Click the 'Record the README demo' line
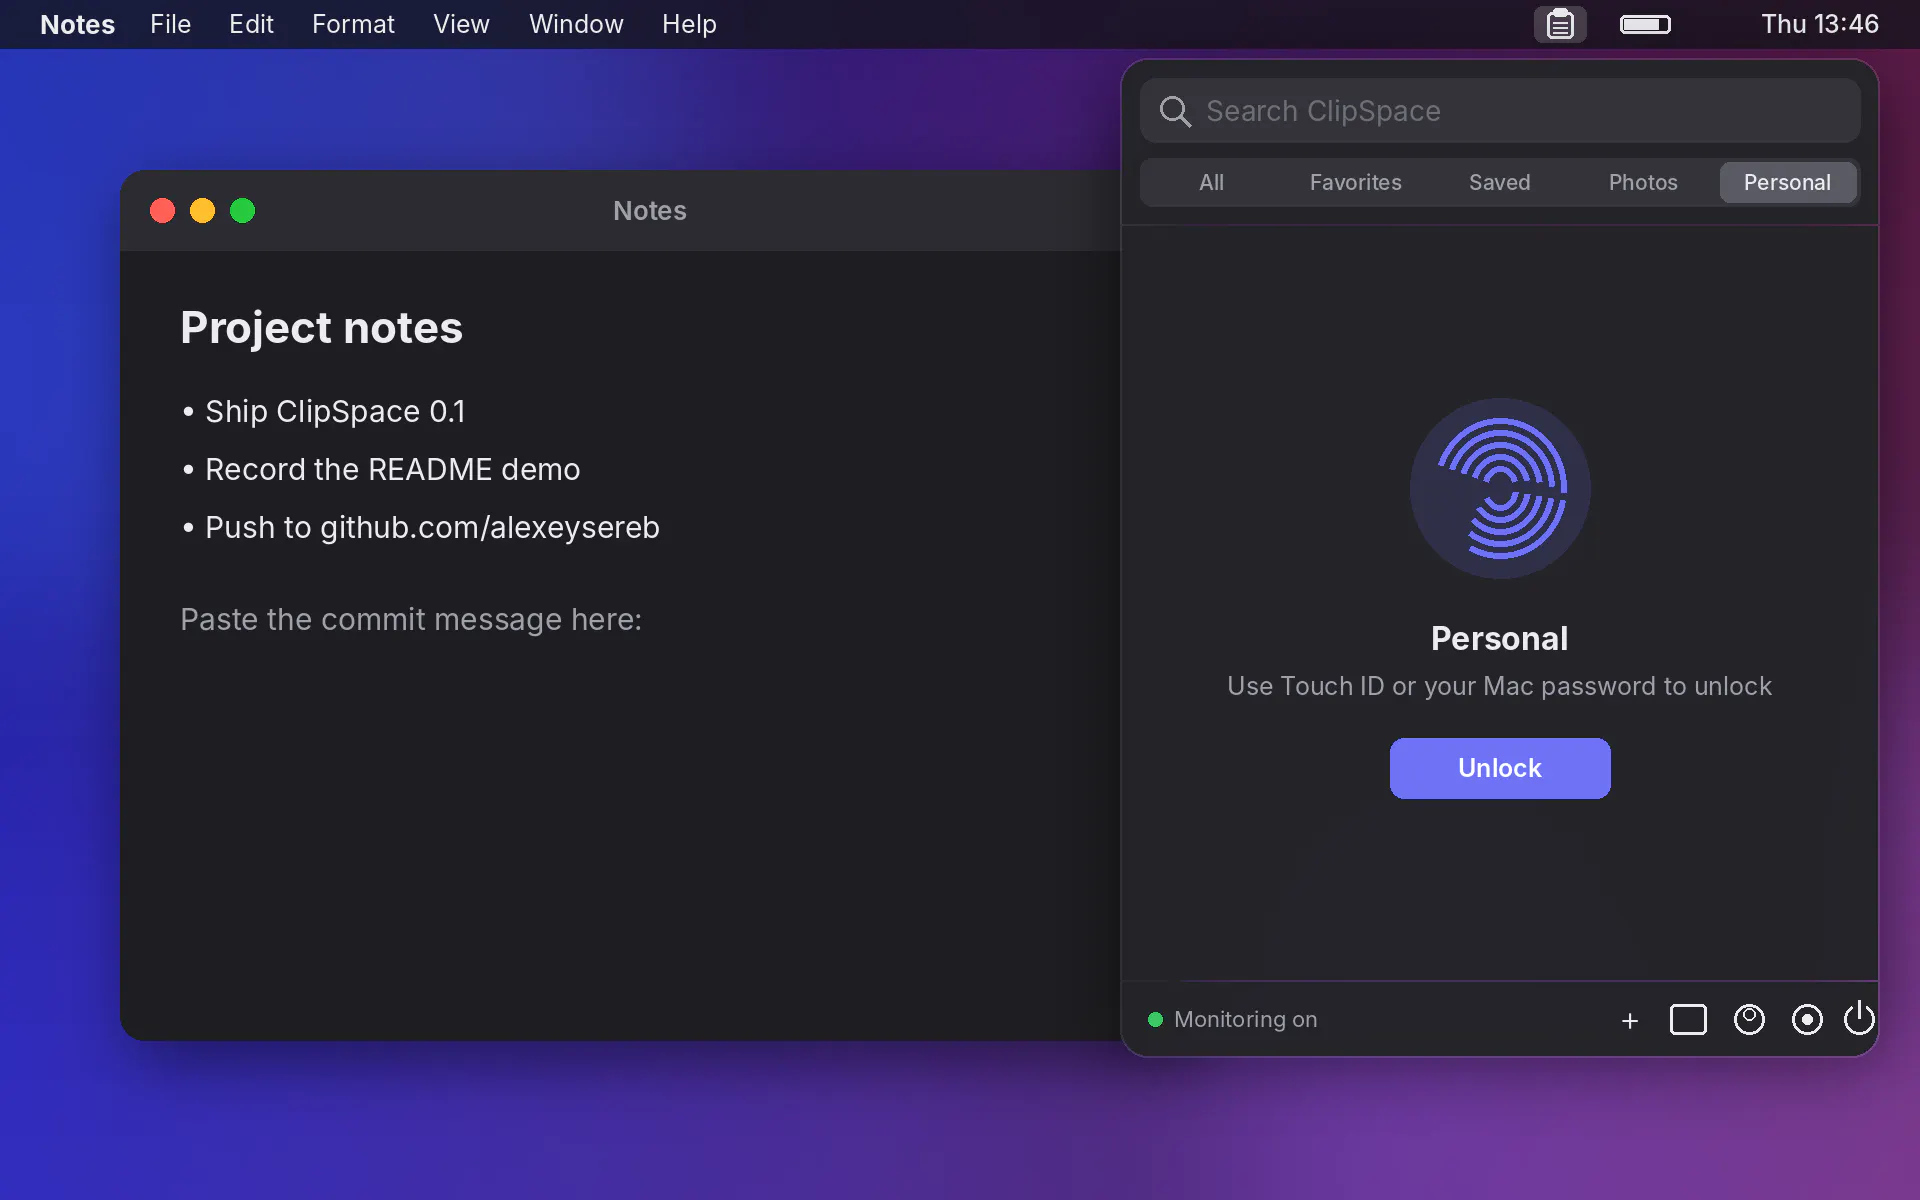Screen dimensions: 1920x1200 (x=381, y=469)
